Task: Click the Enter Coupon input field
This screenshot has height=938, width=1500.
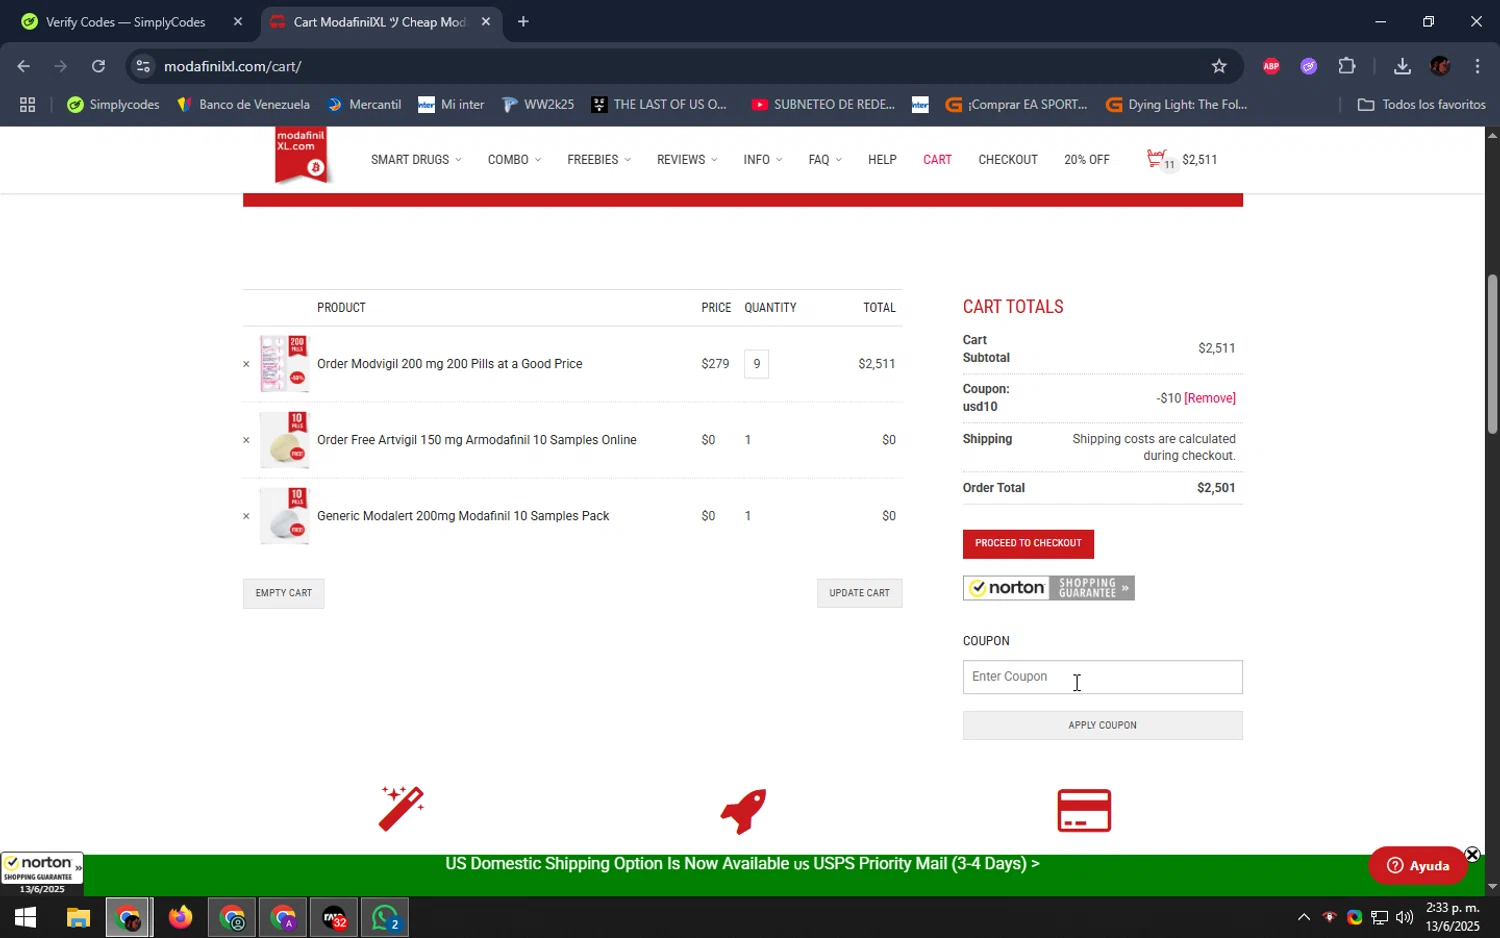Action: [x=1102, y=677]
